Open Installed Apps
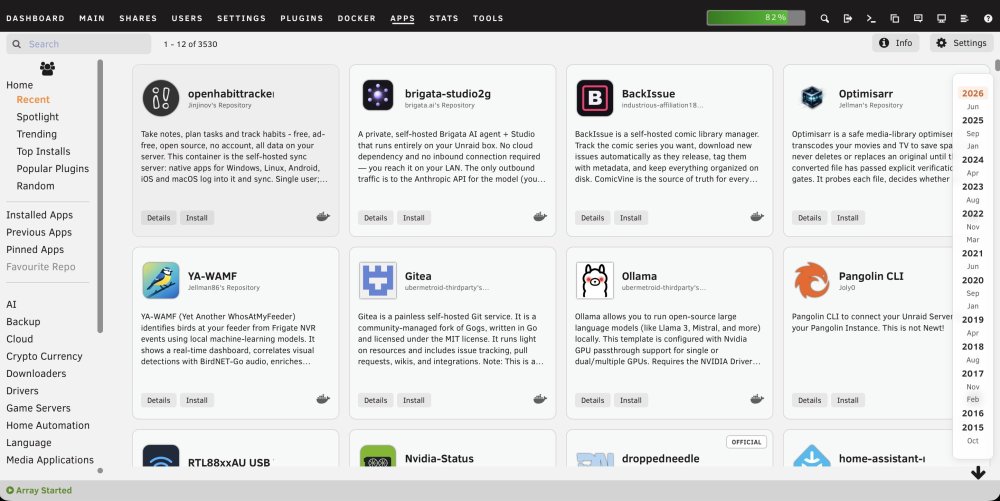The width and height of the screenshot is (1000, 501). pos(40,215)
